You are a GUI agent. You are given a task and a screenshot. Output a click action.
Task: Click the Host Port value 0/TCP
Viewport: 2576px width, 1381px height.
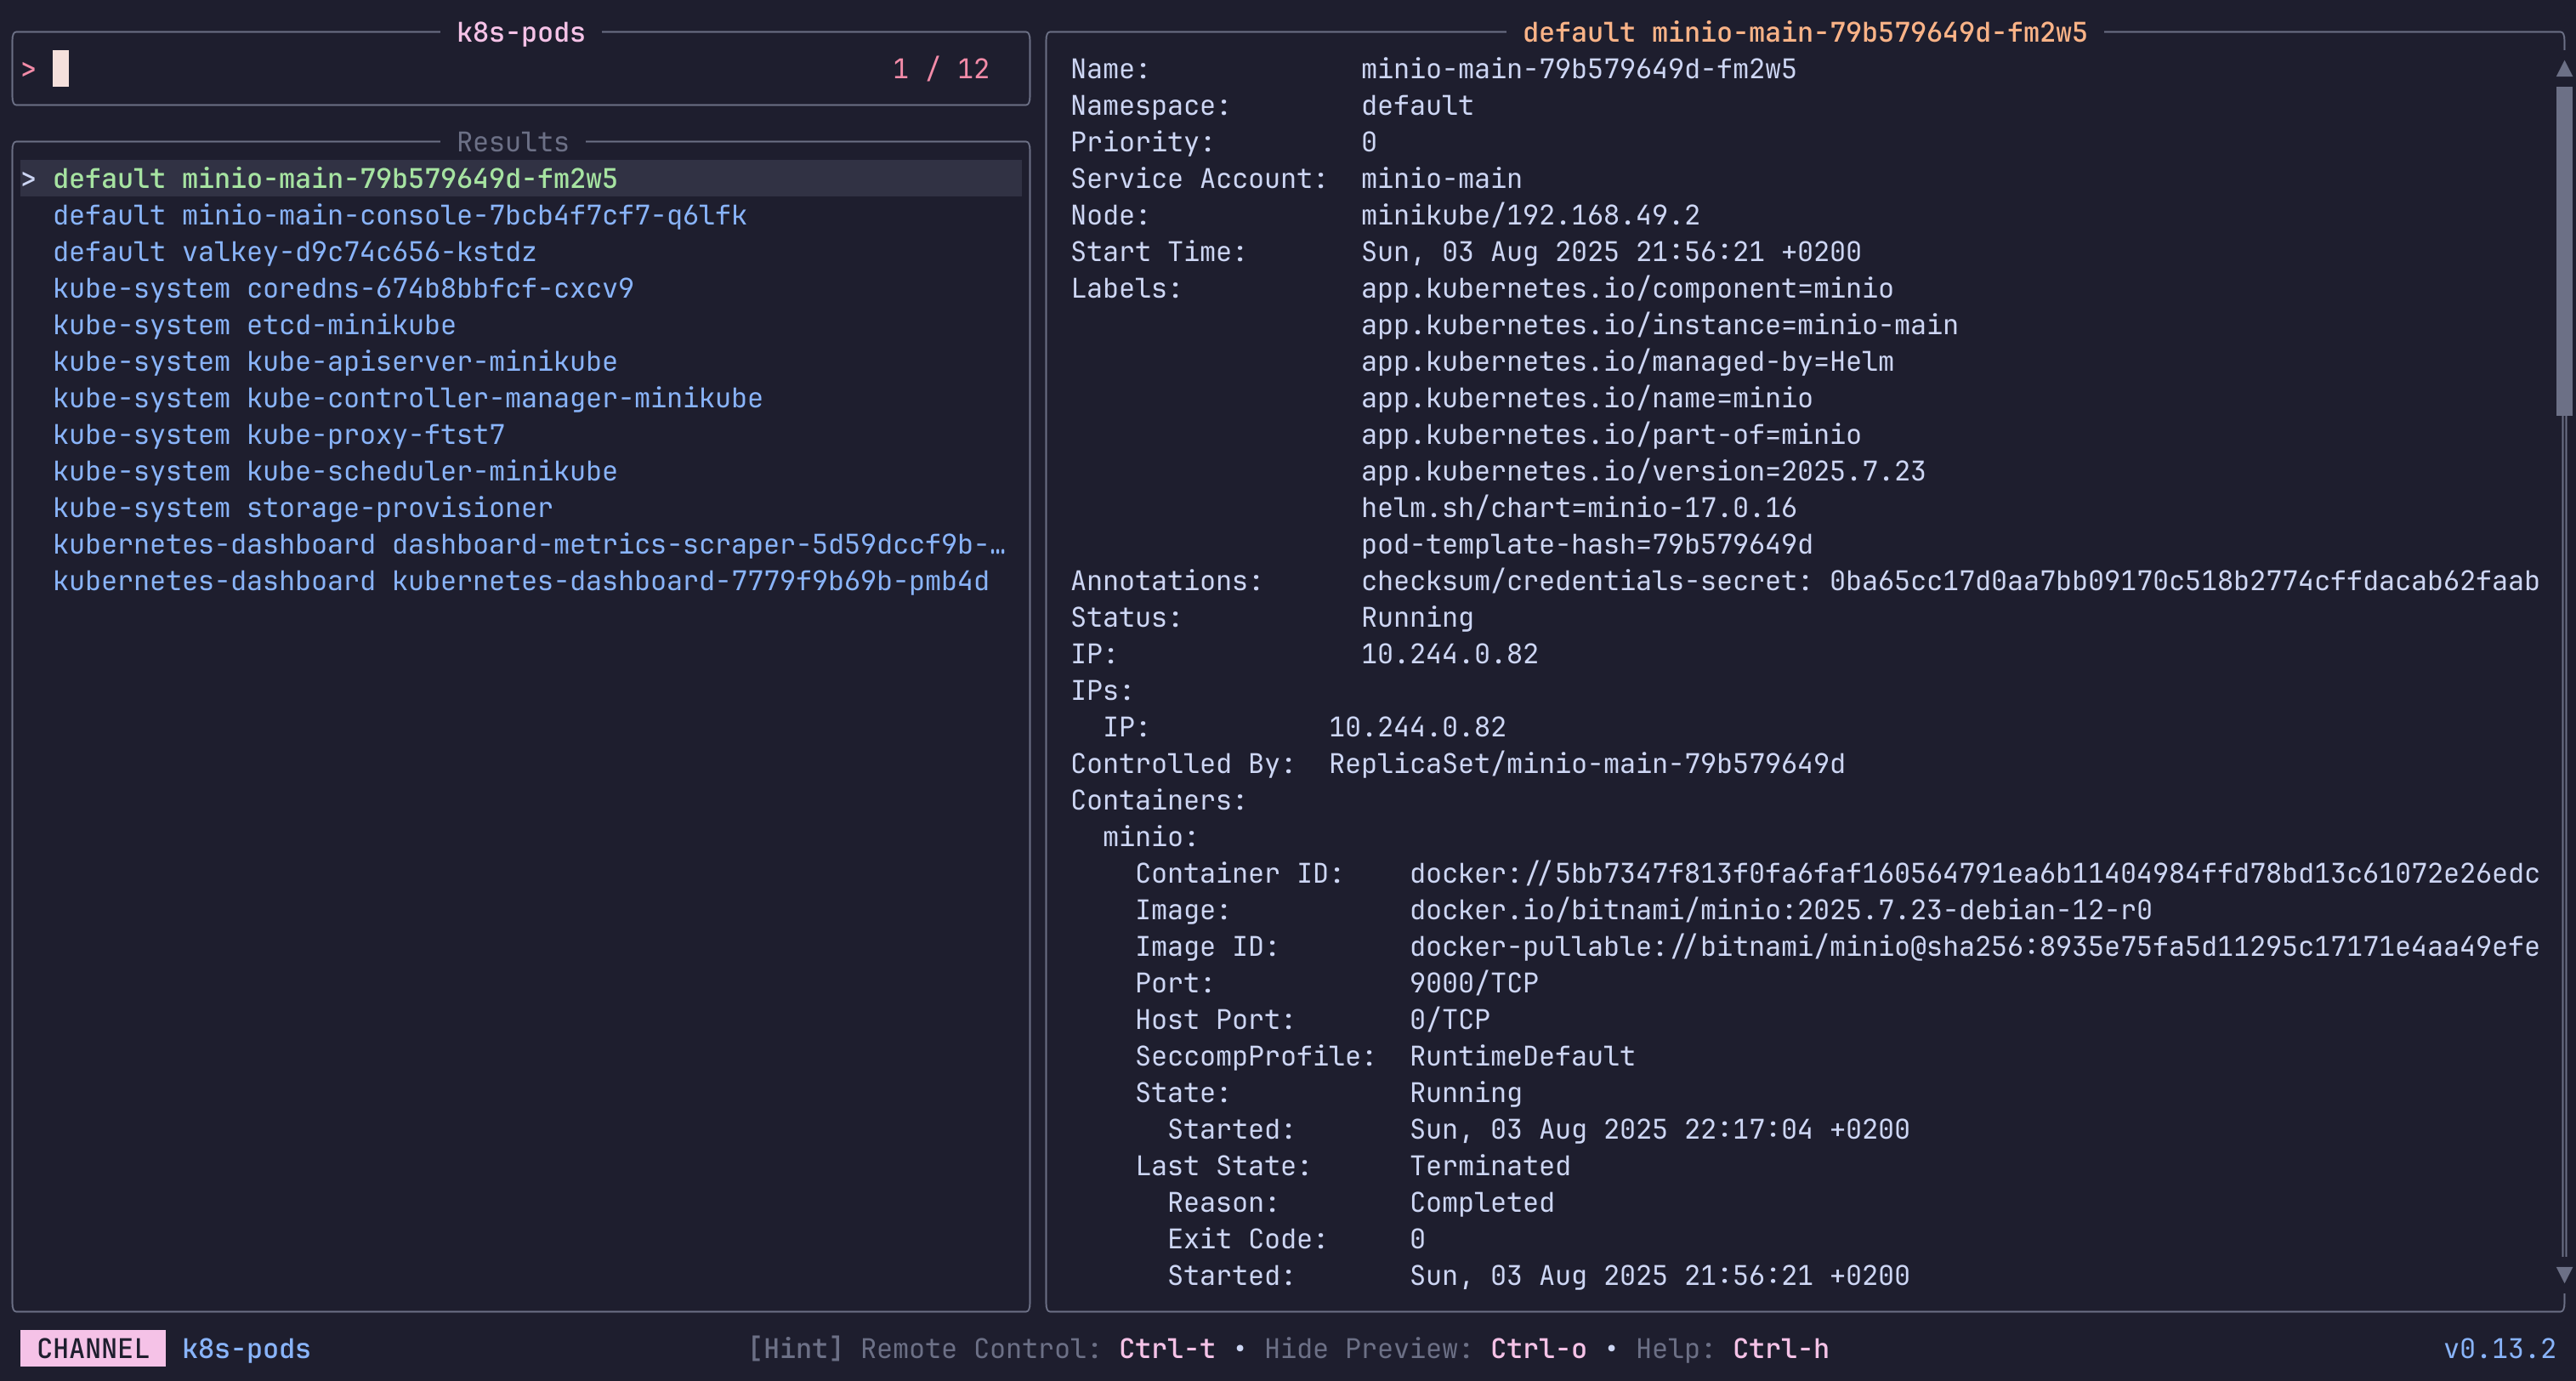[1450, 1020]
